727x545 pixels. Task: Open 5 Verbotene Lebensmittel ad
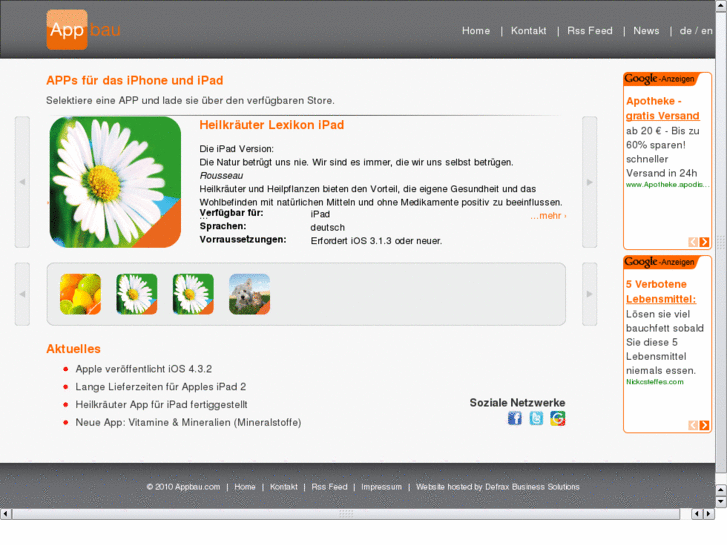coord(661,291)
